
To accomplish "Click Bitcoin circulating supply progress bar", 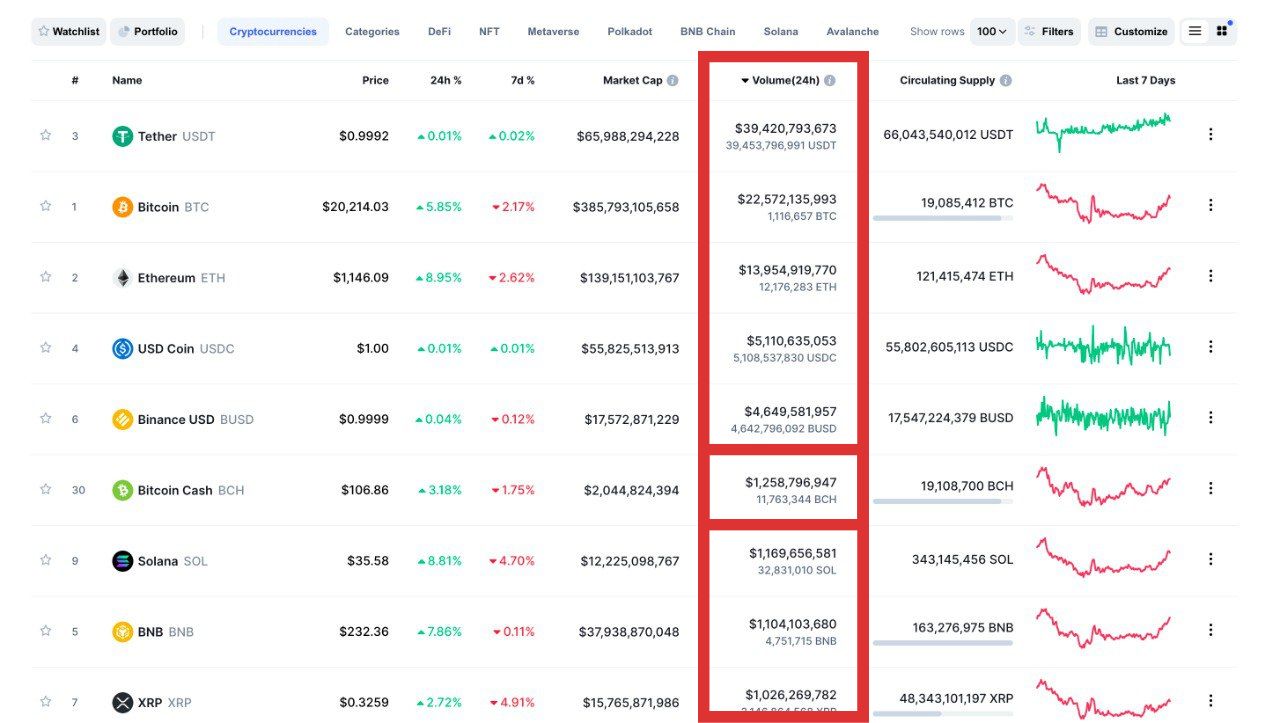I will (x=943, y=218).
